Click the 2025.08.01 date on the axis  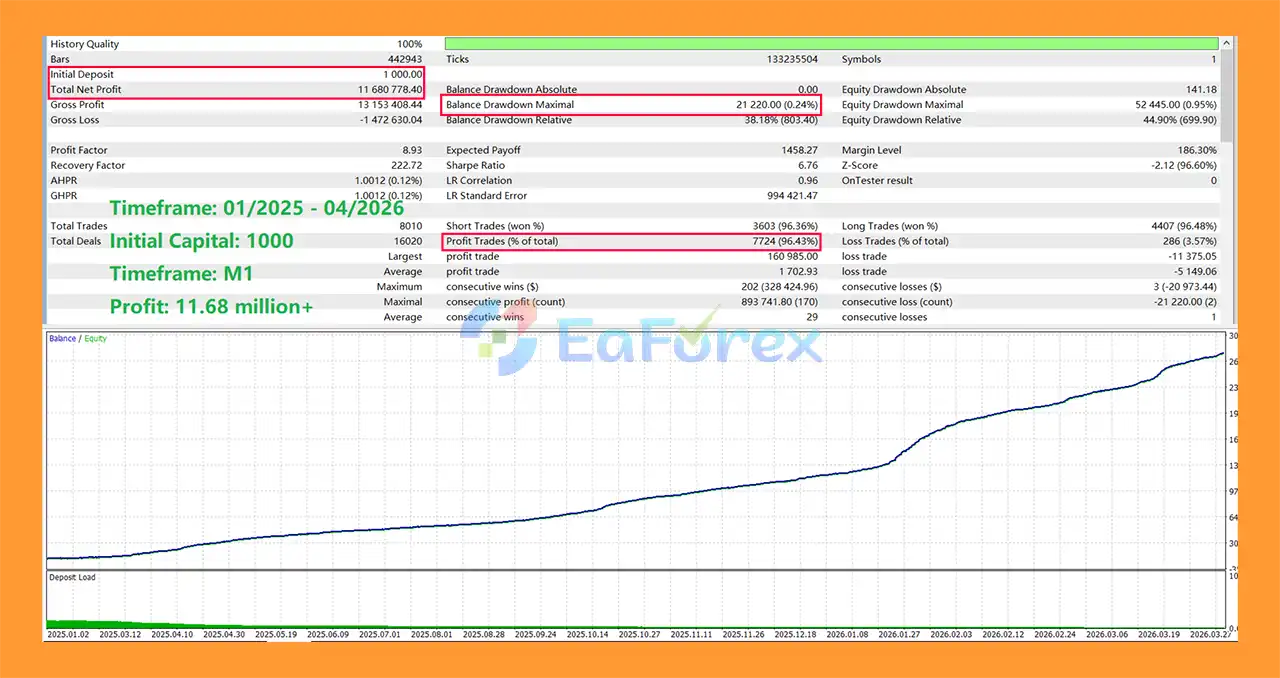432,634
